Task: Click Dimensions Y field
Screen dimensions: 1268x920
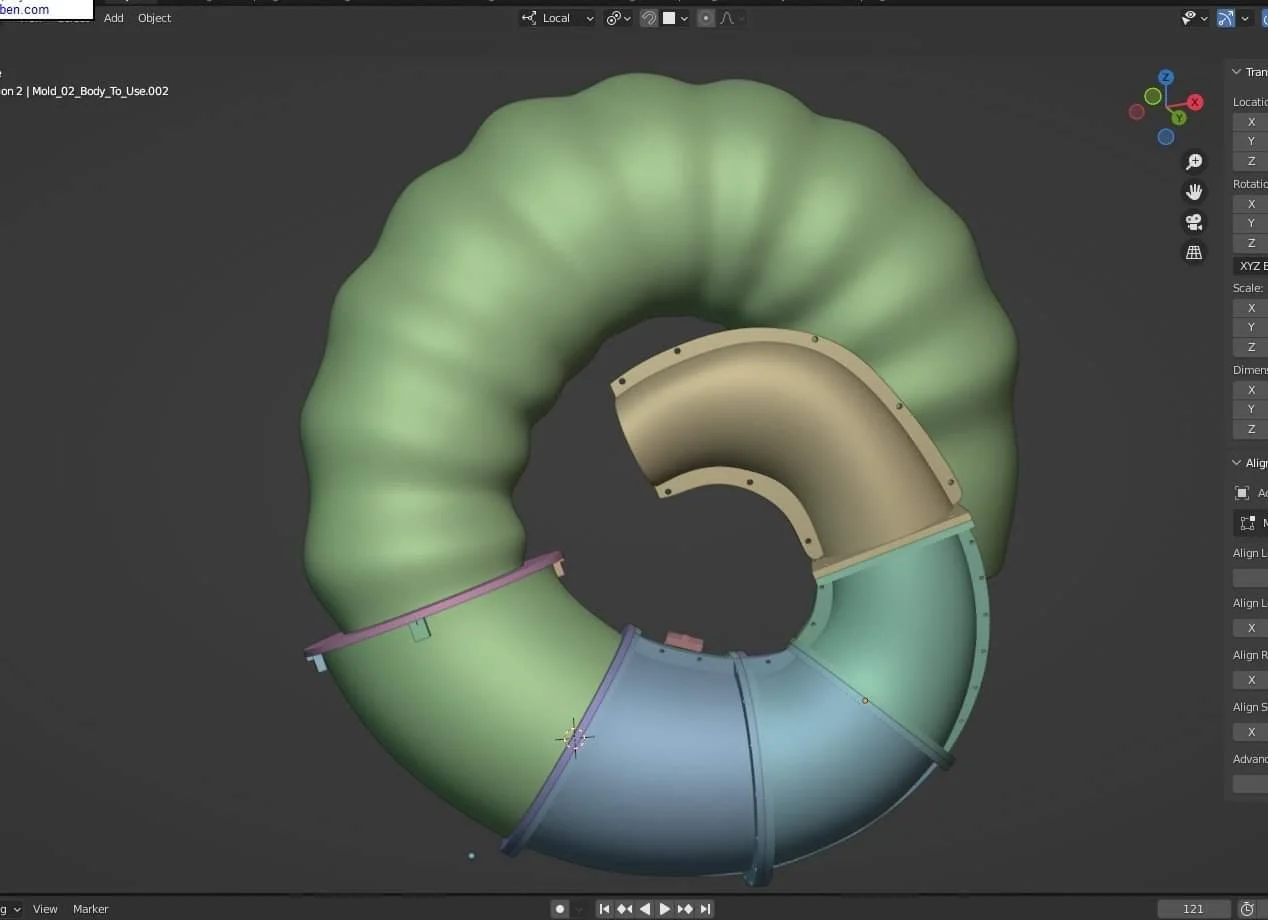Action: click(x=1250, y=409)
